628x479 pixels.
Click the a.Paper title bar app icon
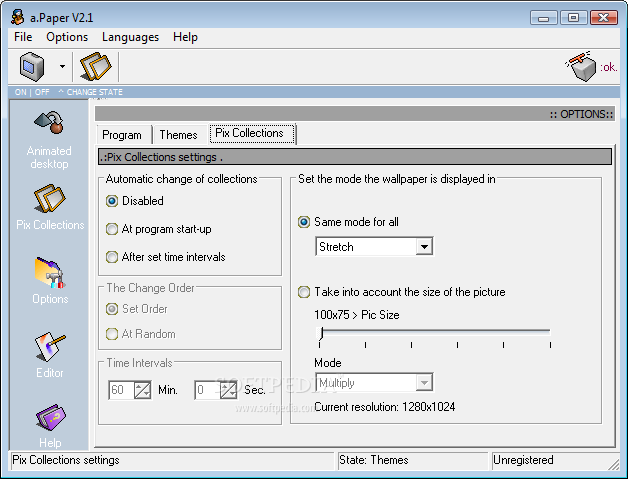(x=17, y=17)
